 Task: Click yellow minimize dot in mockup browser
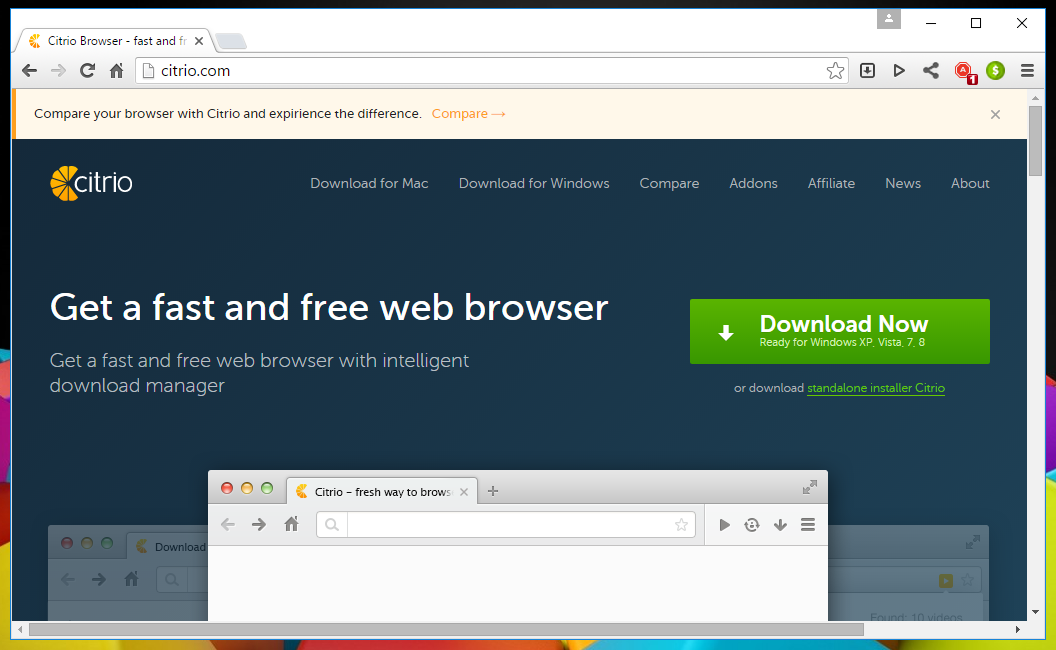(247, 488)
